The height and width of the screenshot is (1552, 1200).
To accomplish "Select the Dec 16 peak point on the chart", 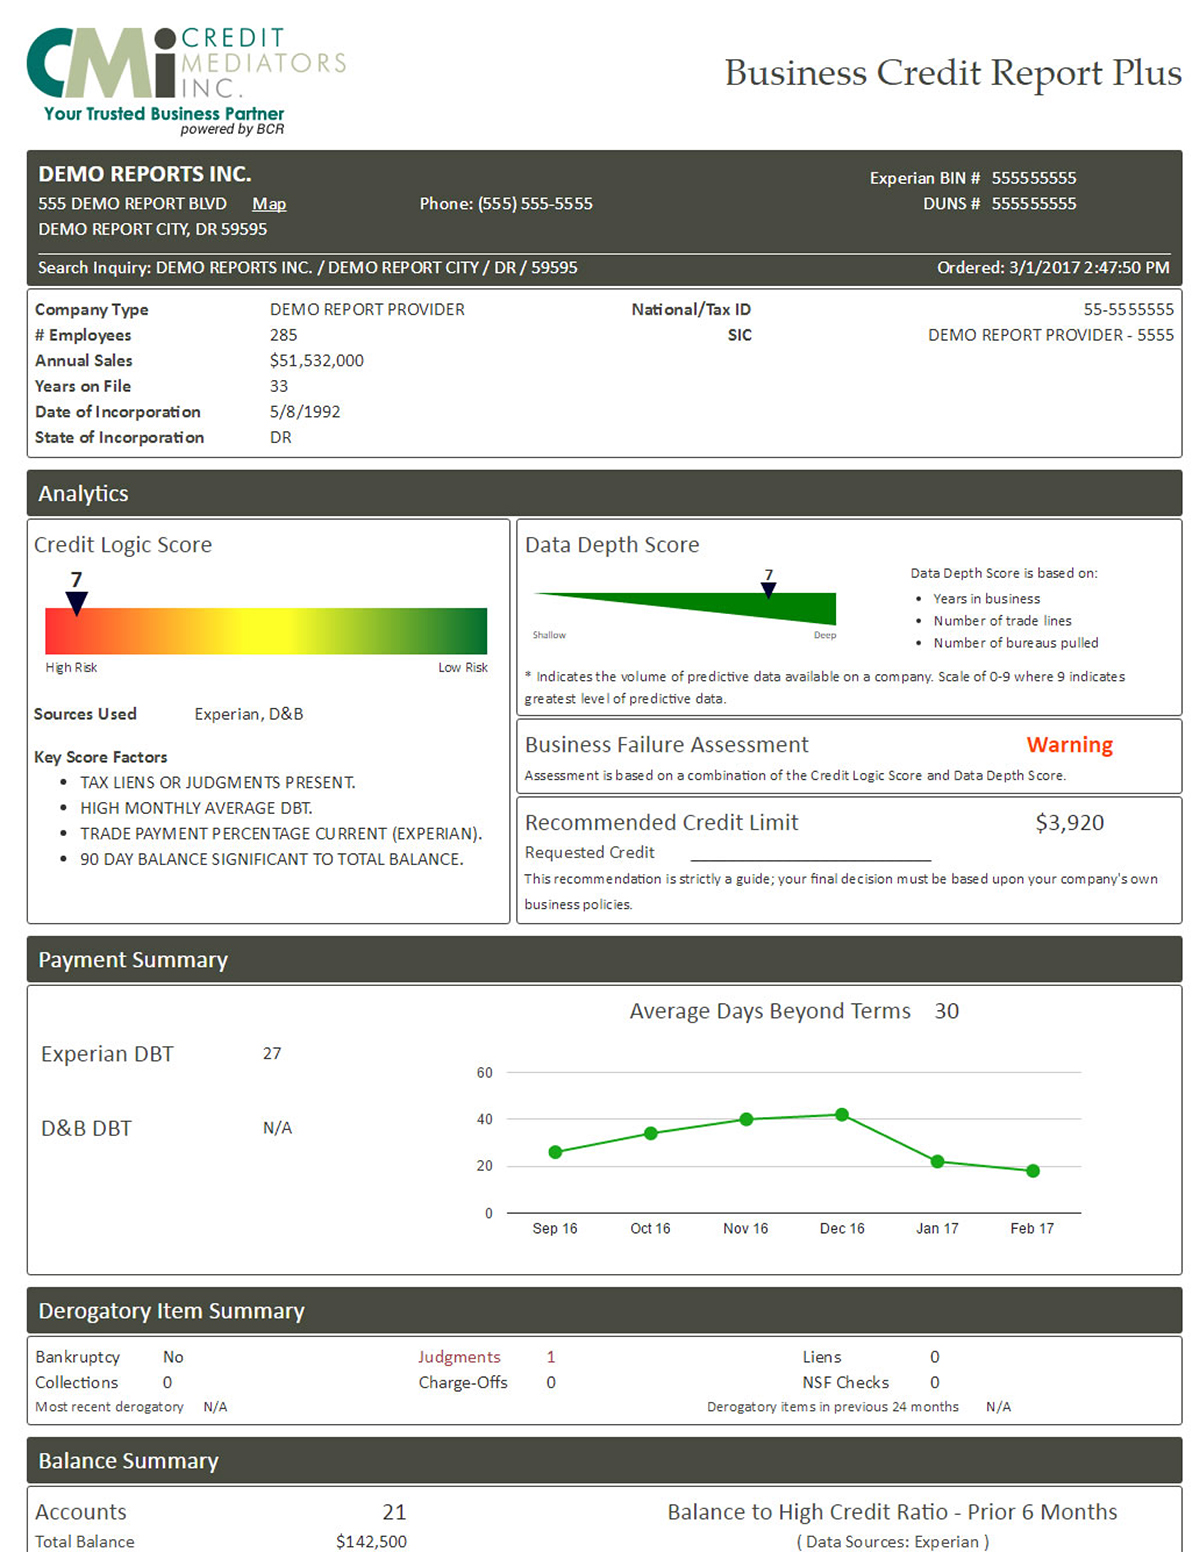I will [x=842, y=1113].
